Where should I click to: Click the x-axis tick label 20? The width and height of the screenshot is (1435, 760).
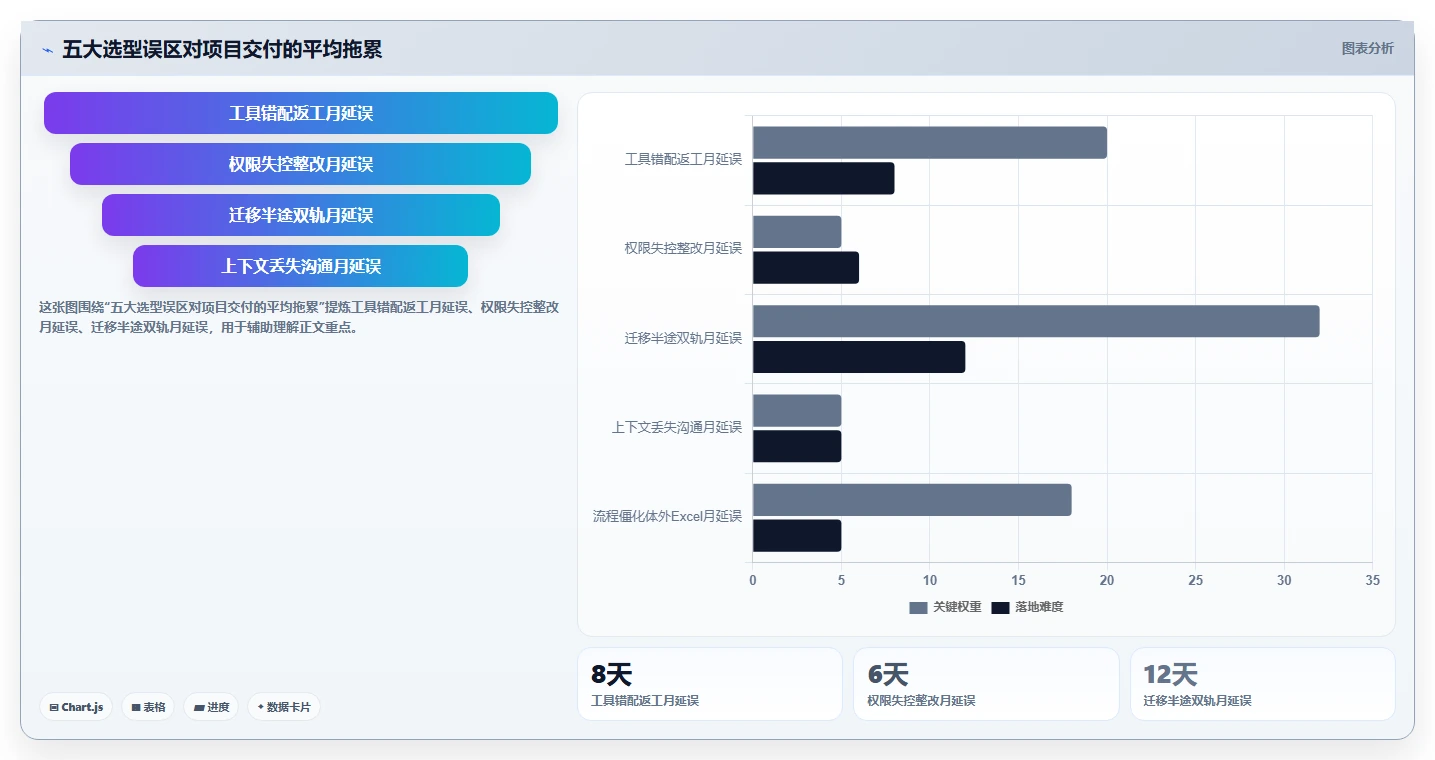(x=1107, y=581)
